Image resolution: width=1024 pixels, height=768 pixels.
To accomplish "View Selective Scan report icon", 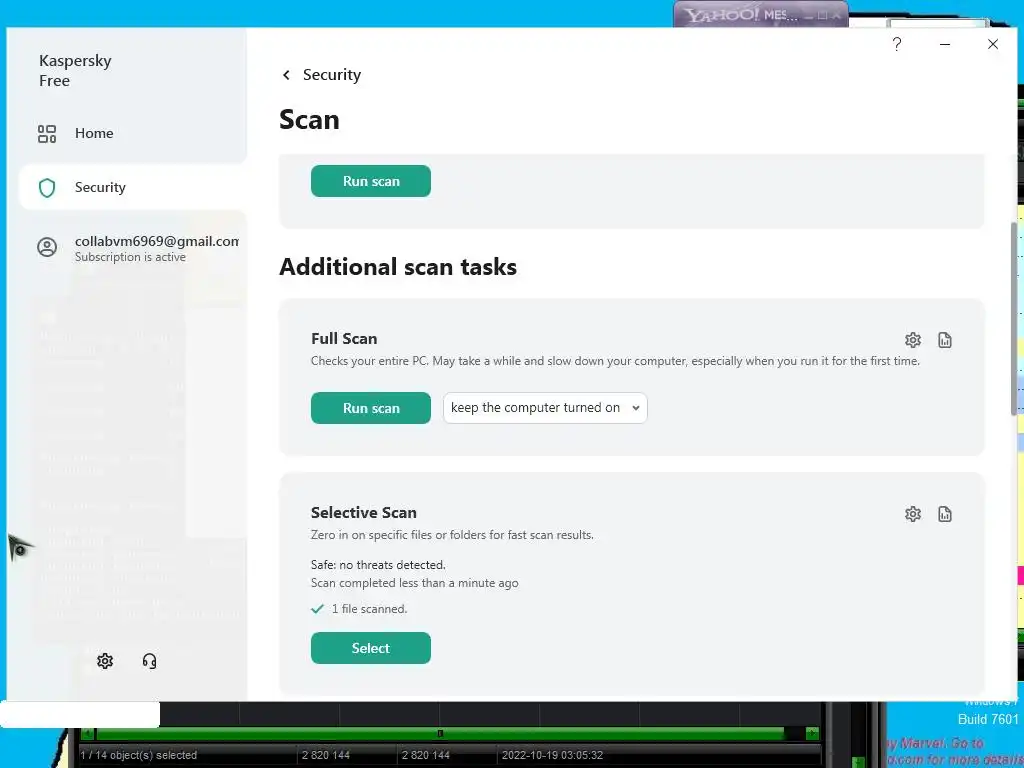I will (x=944, y=514).
